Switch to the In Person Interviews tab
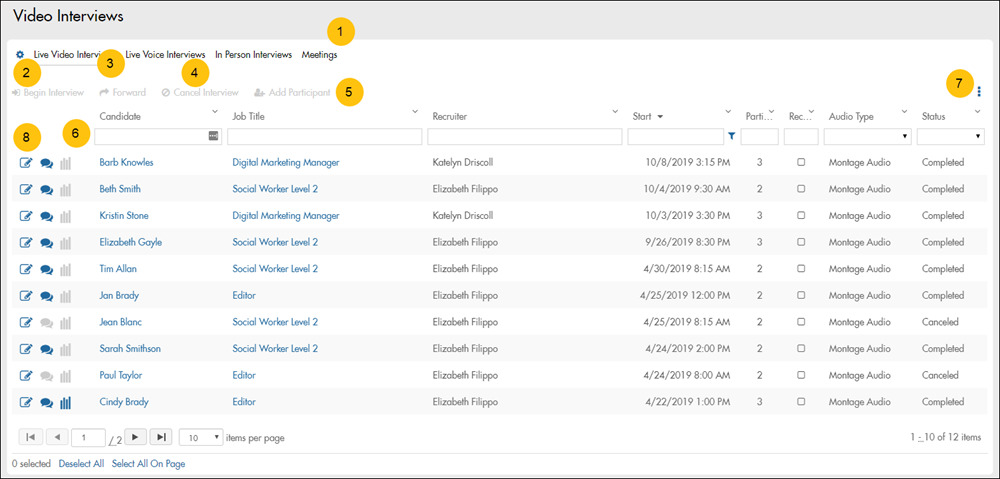The height and width of the screenshot is (479, 1000). 253,55
